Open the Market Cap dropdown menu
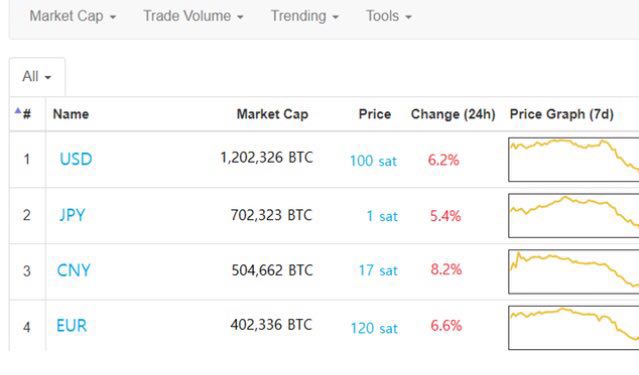This screenshot has width=639, height=375. tap(73, 16)
